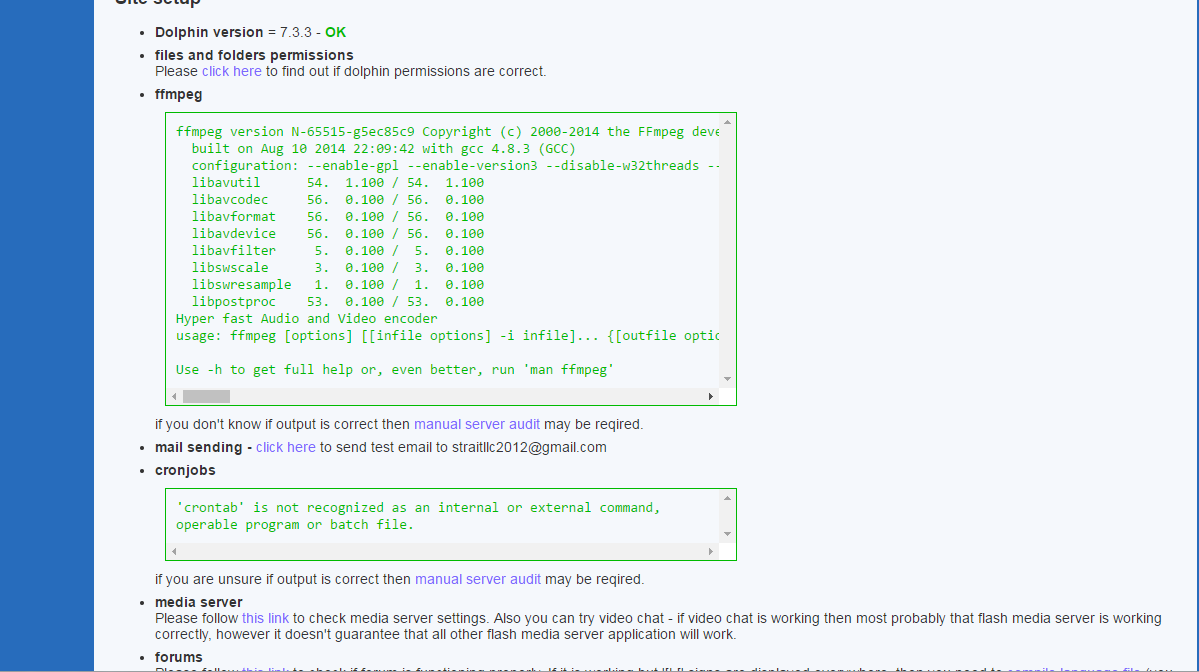Click 'click here' link to send test email
The width and height of the screenshot is (1199, 672).
pyautogui.click(x=285, y=447)
